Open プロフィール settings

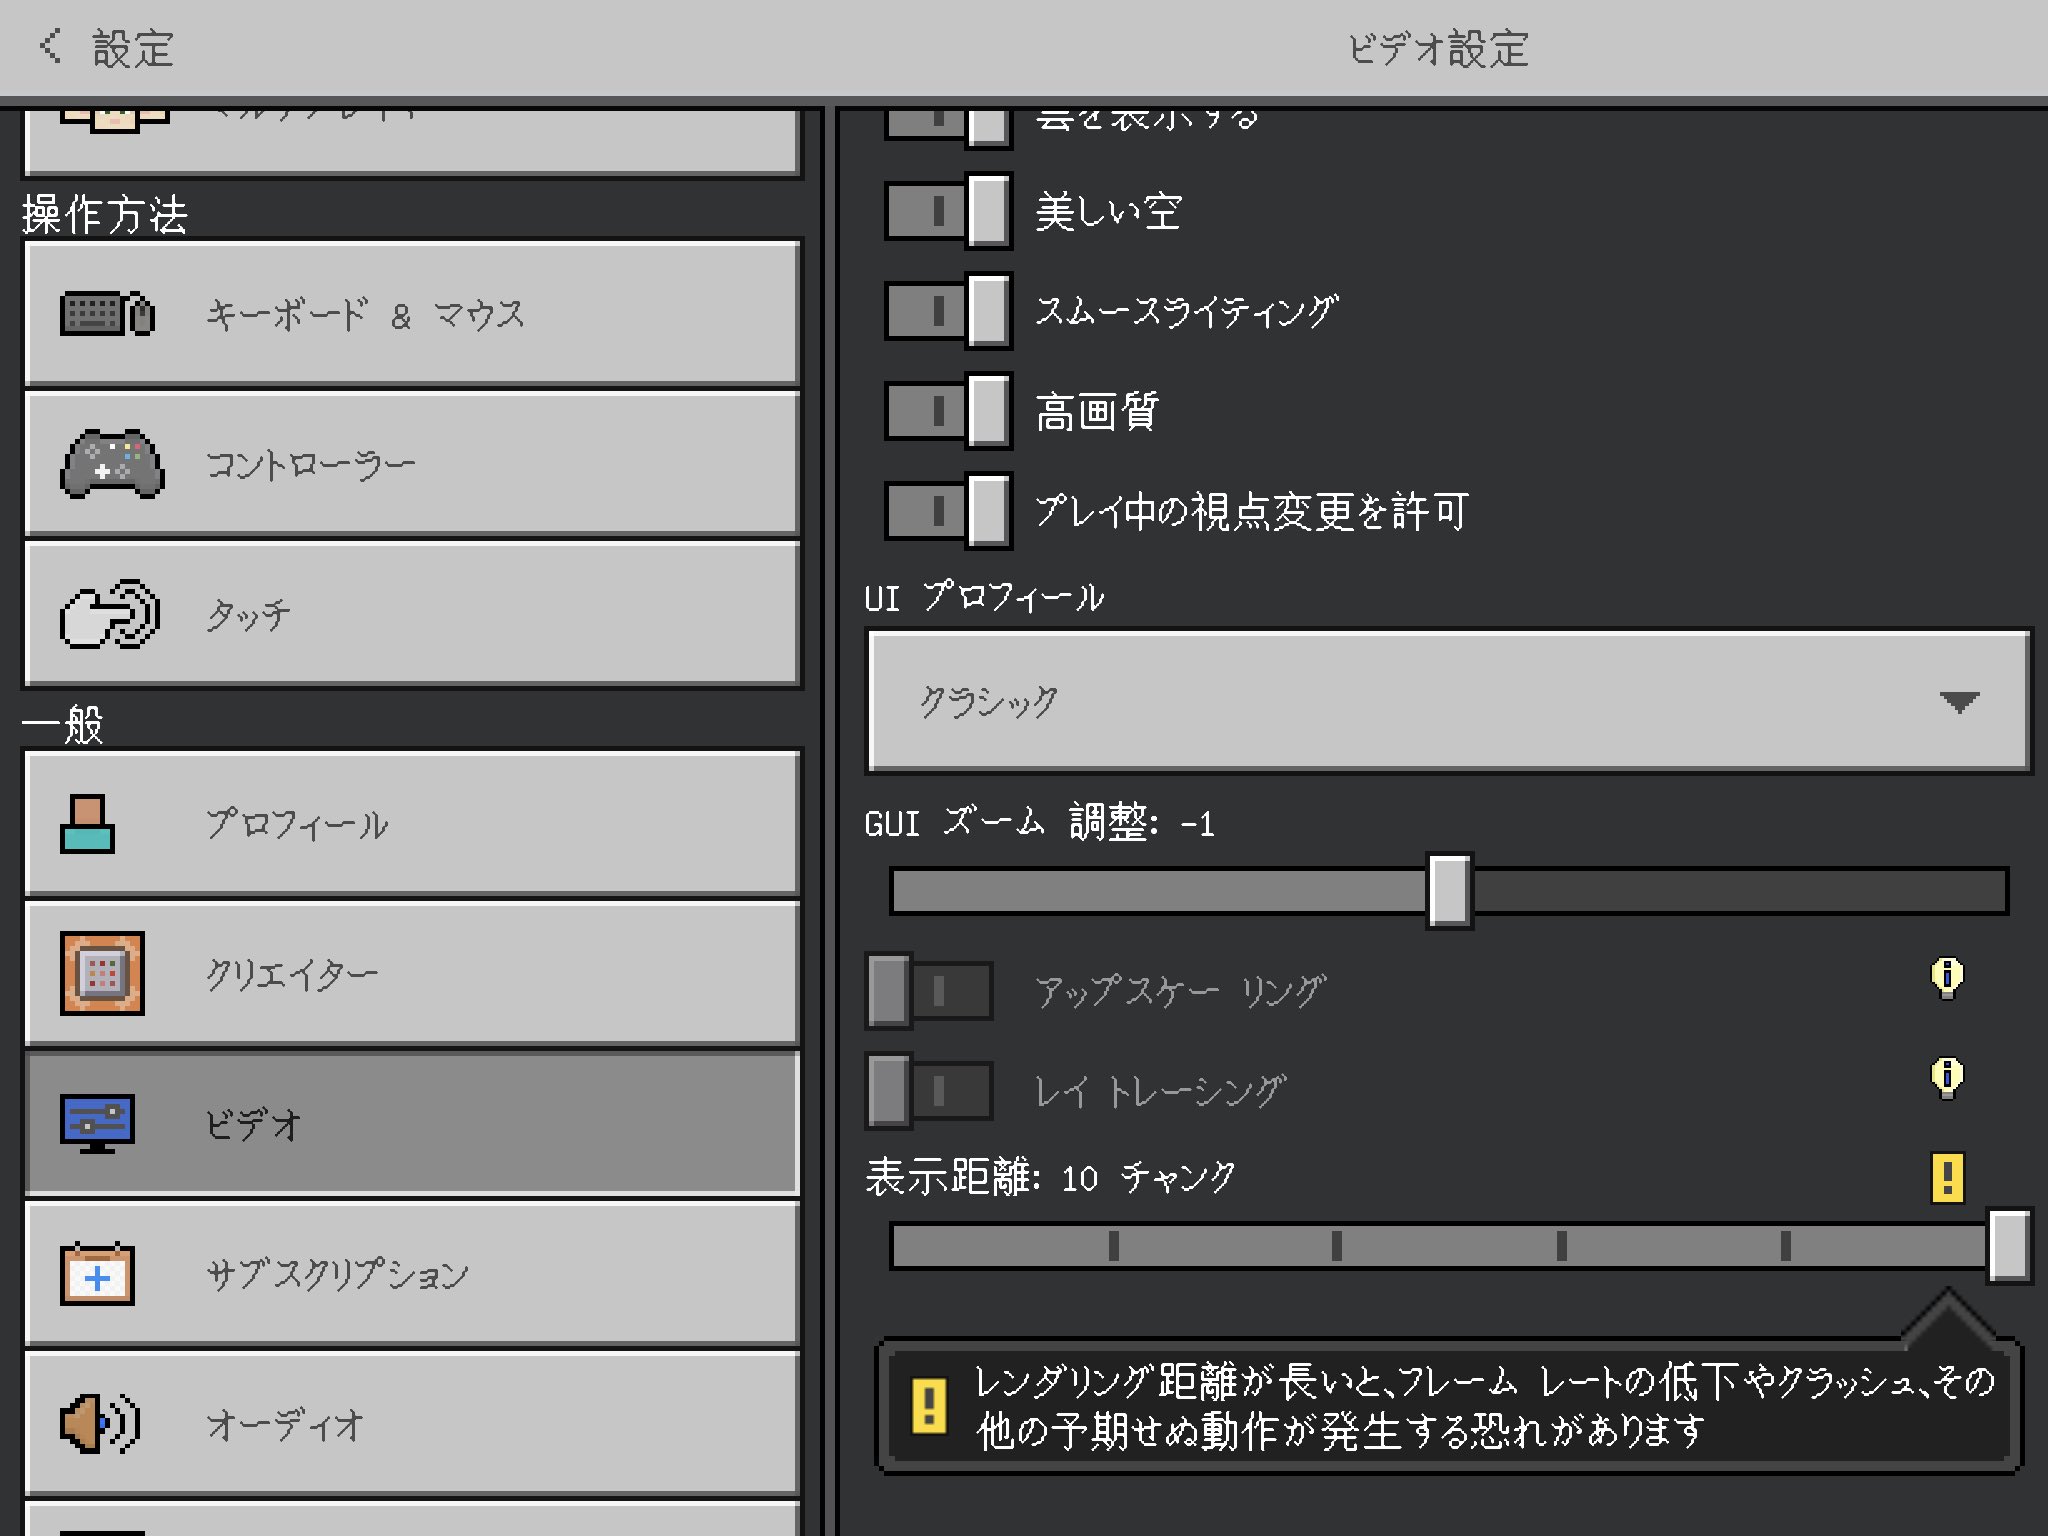[x=412, y=824]
